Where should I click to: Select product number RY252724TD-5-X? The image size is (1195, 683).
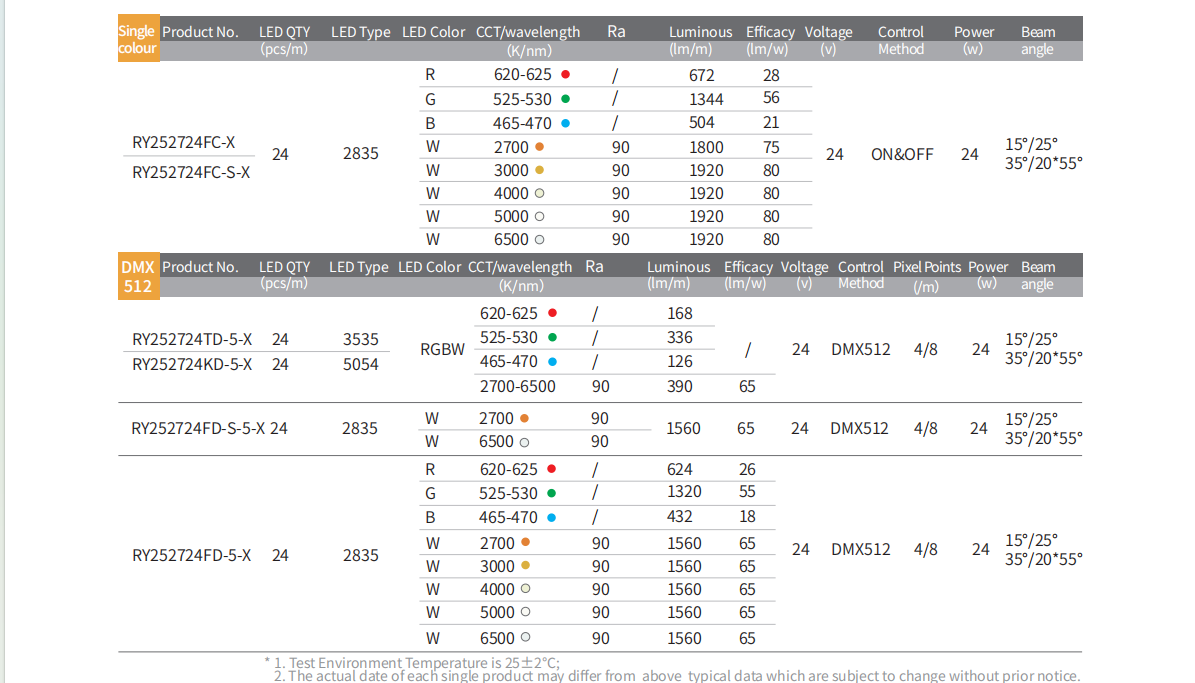tap(192, 339)
